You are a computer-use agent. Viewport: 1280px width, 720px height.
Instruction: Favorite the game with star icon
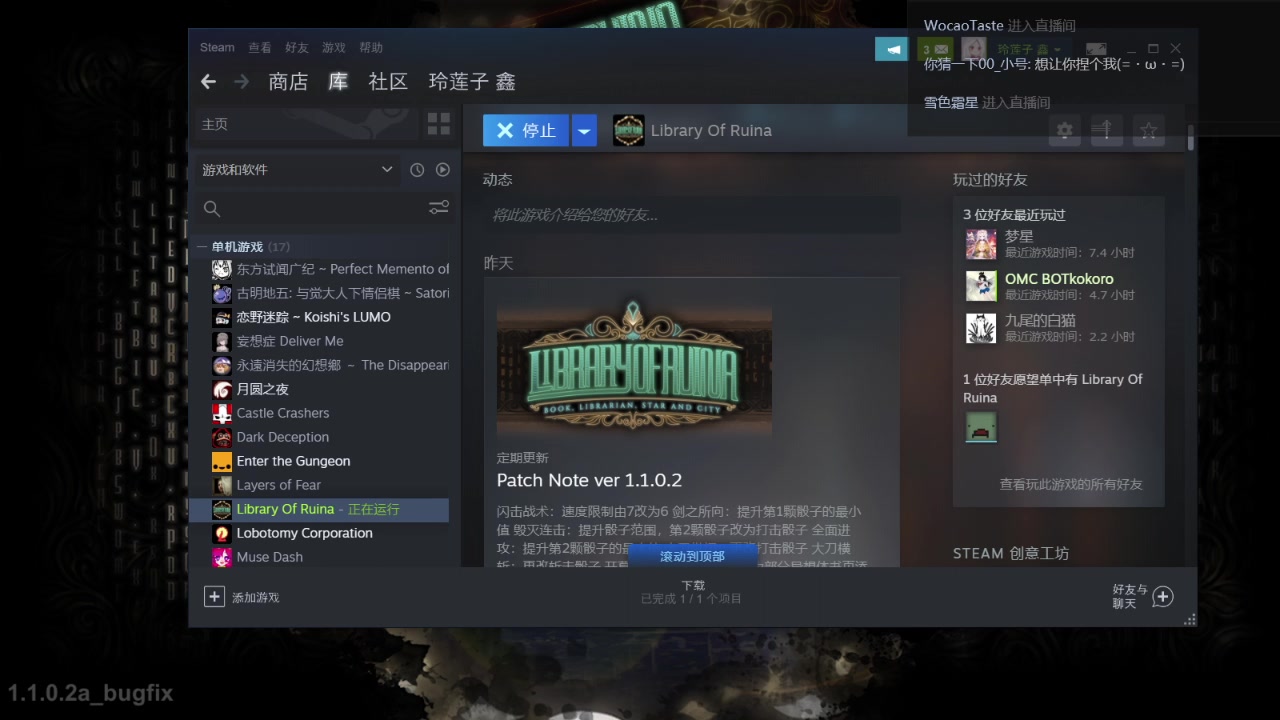(1149, 130)
